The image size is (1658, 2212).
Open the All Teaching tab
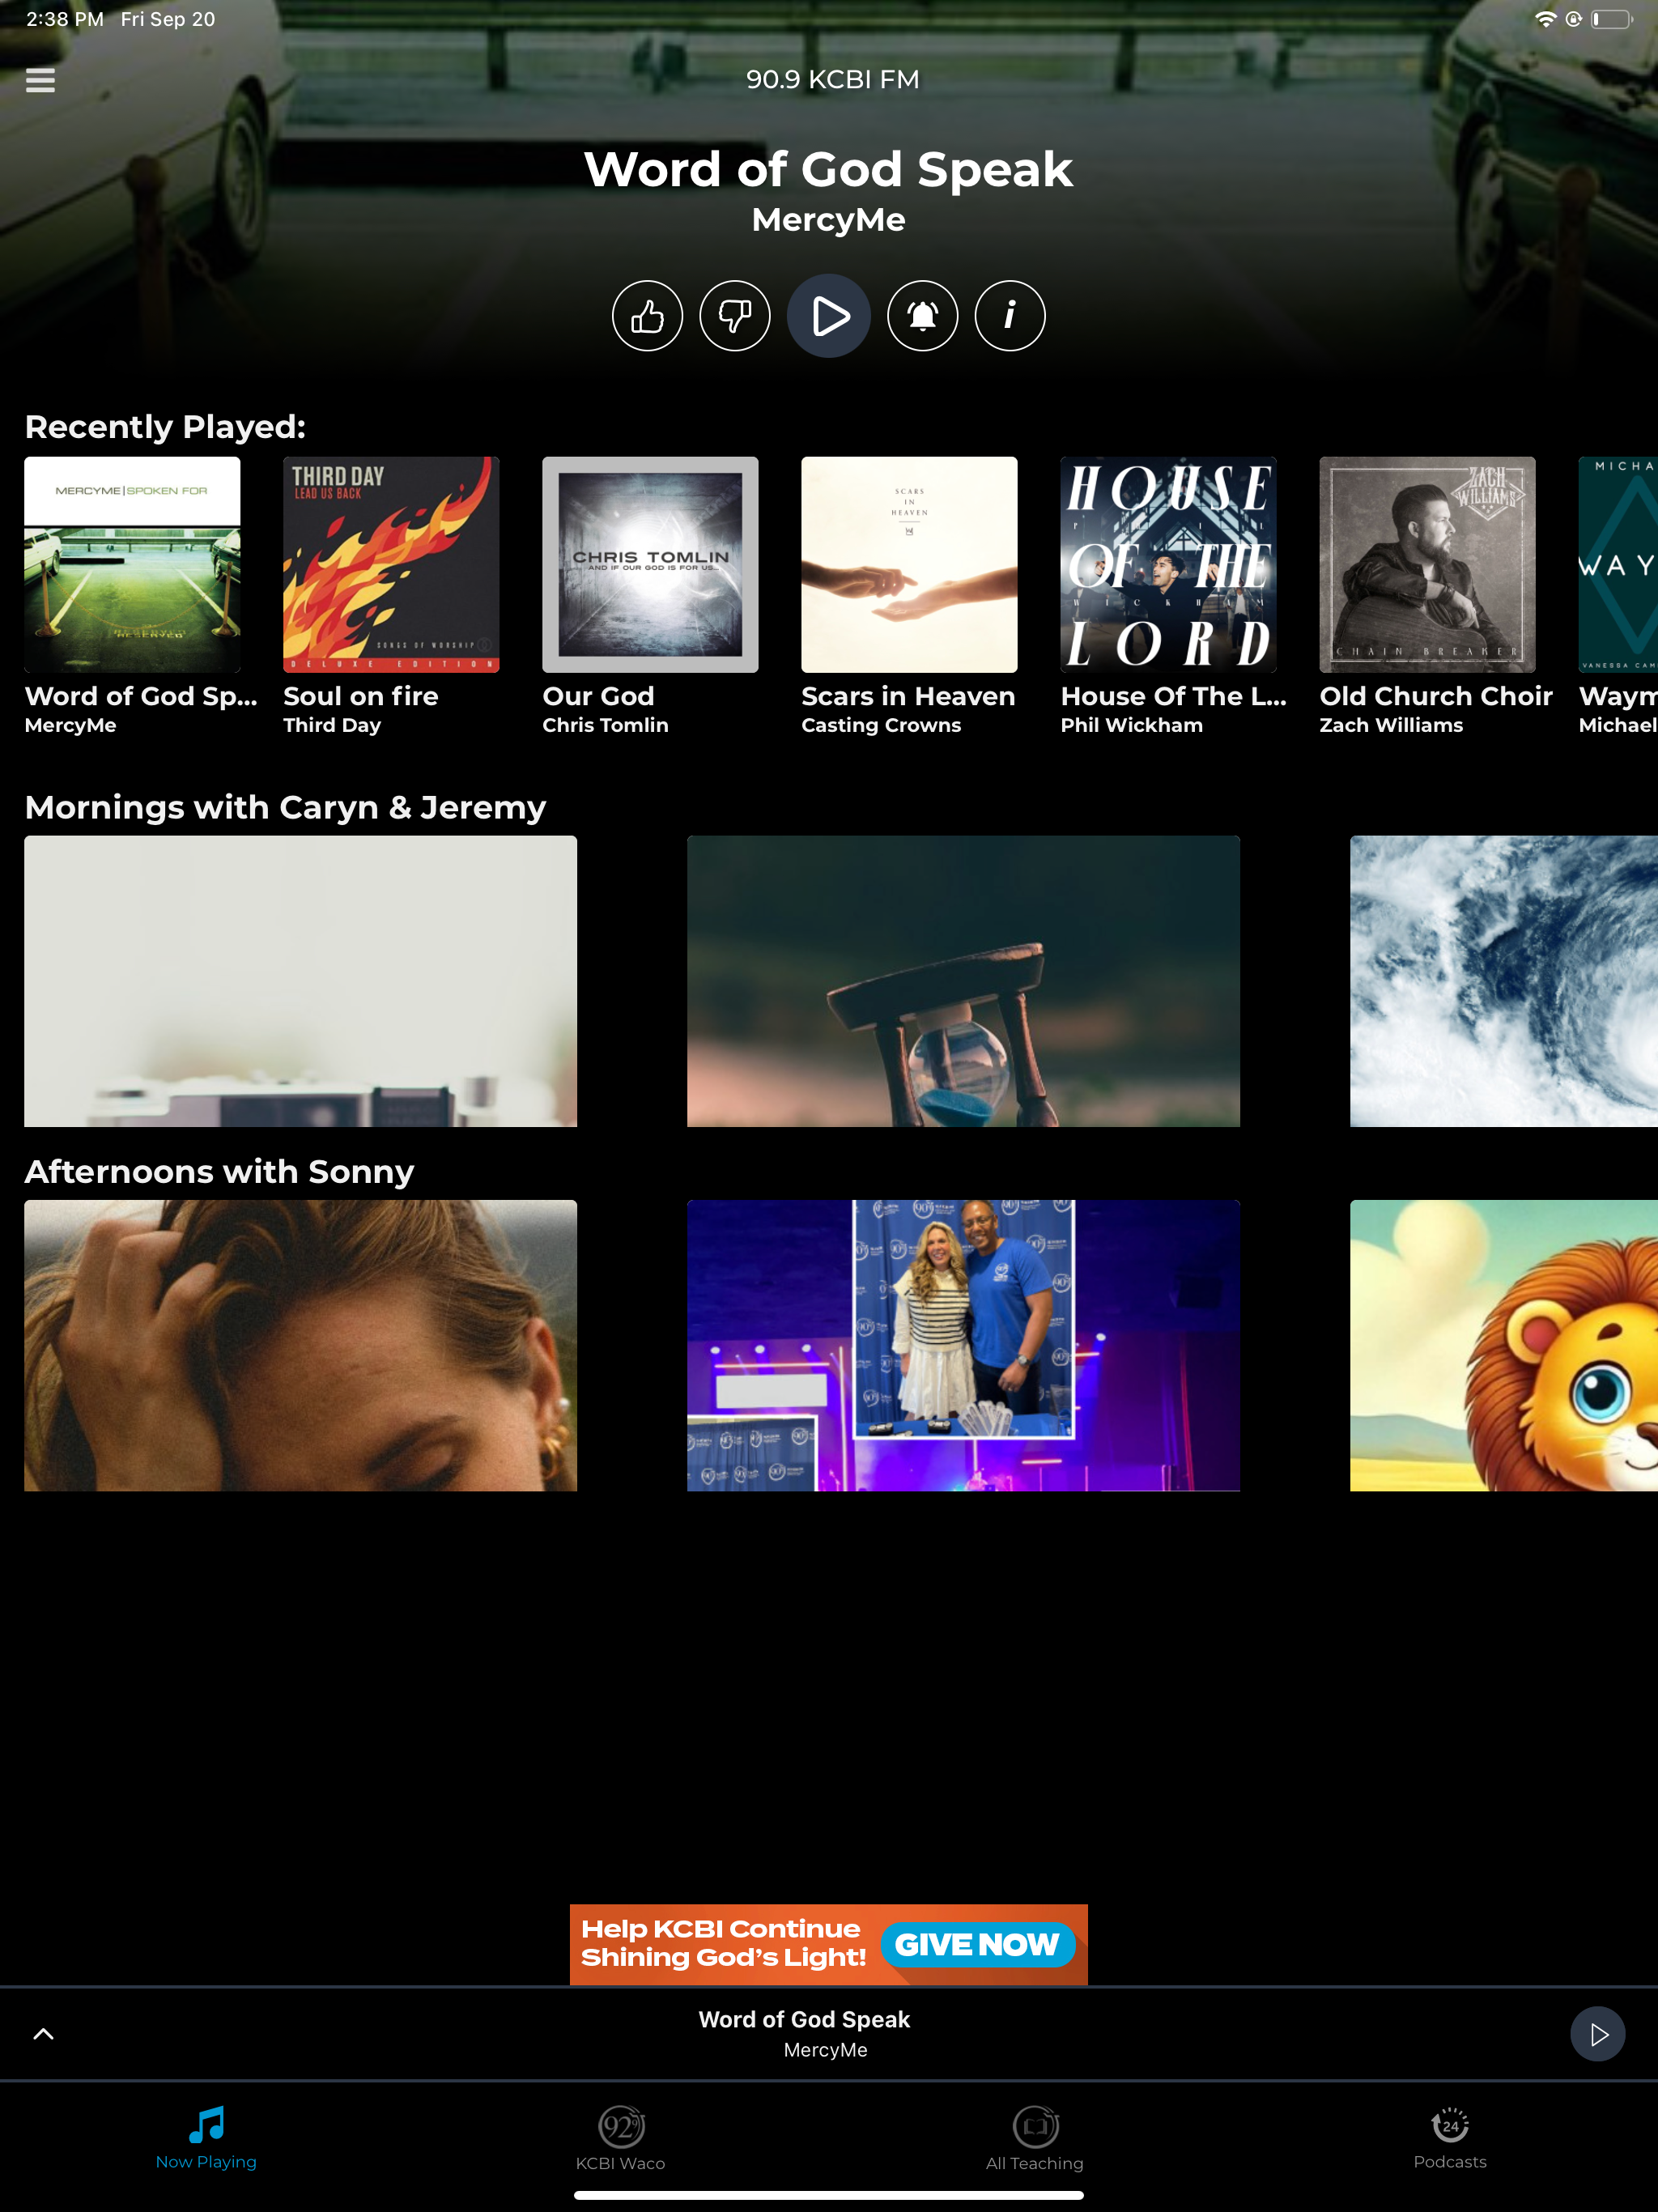pyautogui.click(x=1035, y=2138)
